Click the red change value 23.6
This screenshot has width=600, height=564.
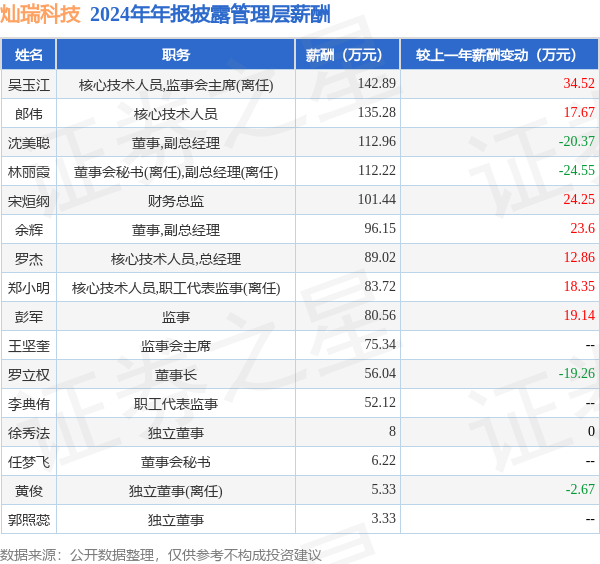[582, 228]
